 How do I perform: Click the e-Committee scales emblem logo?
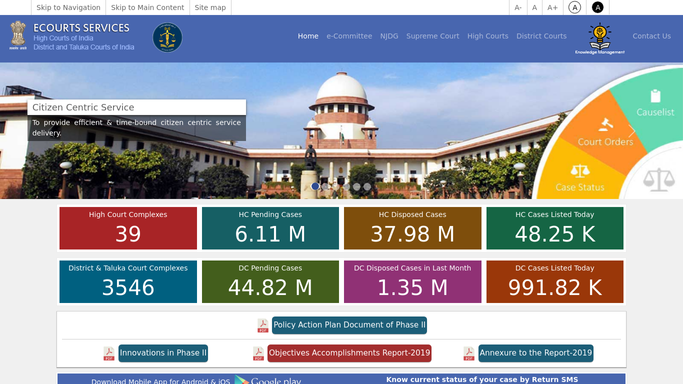167,37
